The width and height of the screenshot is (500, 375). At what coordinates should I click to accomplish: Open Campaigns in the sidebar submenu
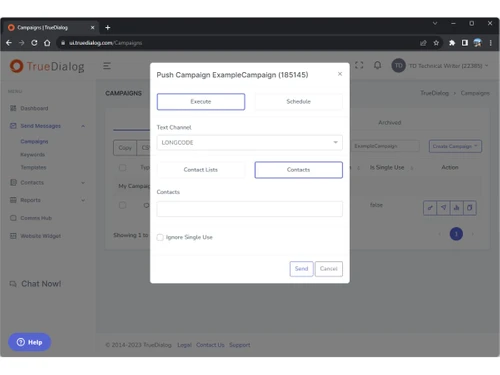[x=34, y=141]
